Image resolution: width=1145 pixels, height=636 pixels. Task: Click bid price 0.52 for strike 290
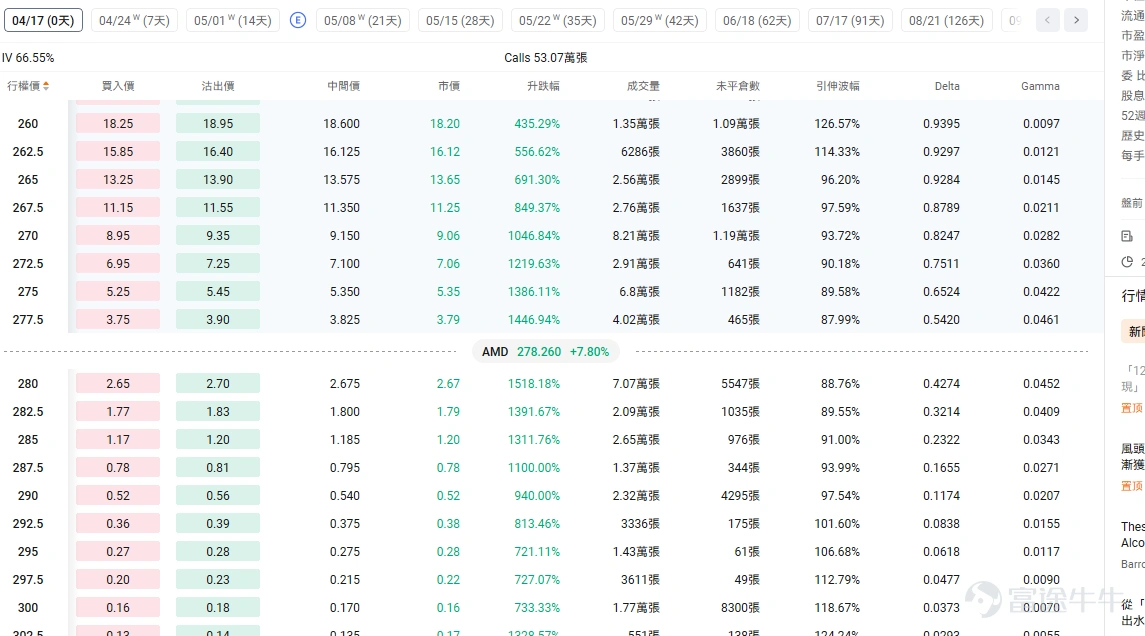[x=118, y=496]
